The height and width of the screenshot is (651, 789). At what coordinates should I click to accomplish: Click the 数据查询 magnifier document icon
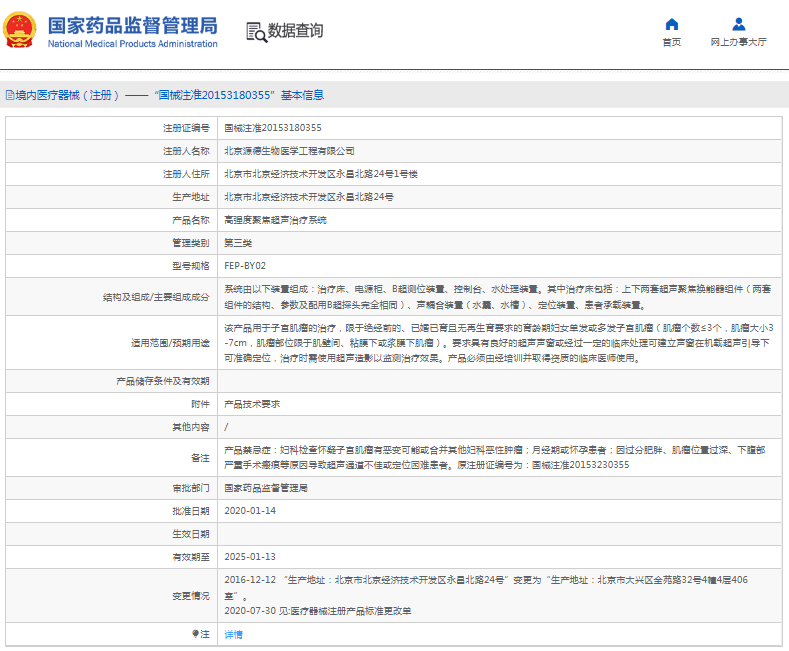(257, 32)
